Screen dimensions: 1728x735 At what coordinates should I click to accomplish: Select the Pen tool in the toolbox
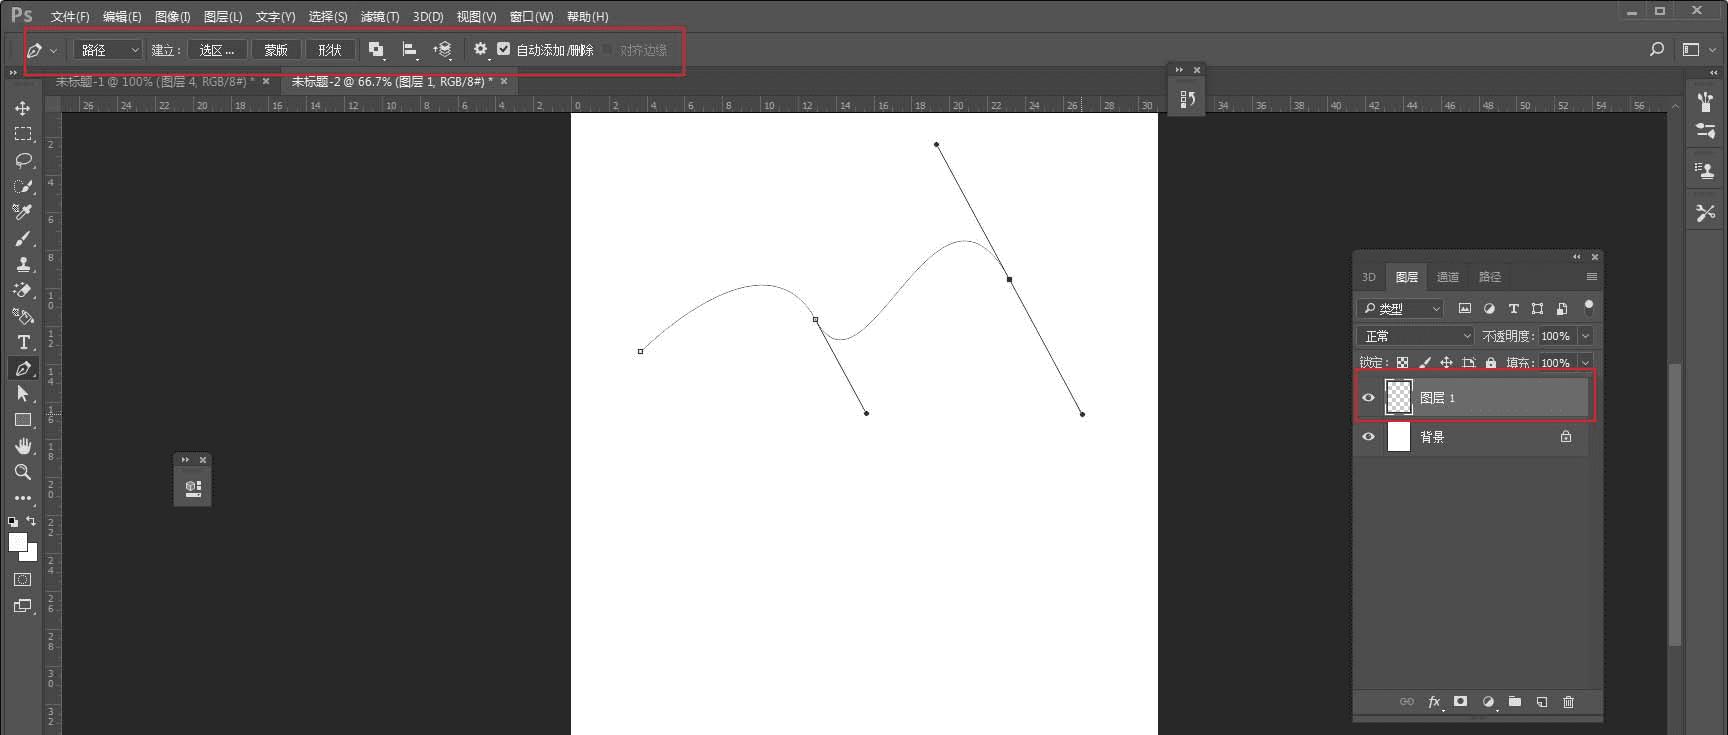pos(22,368)
